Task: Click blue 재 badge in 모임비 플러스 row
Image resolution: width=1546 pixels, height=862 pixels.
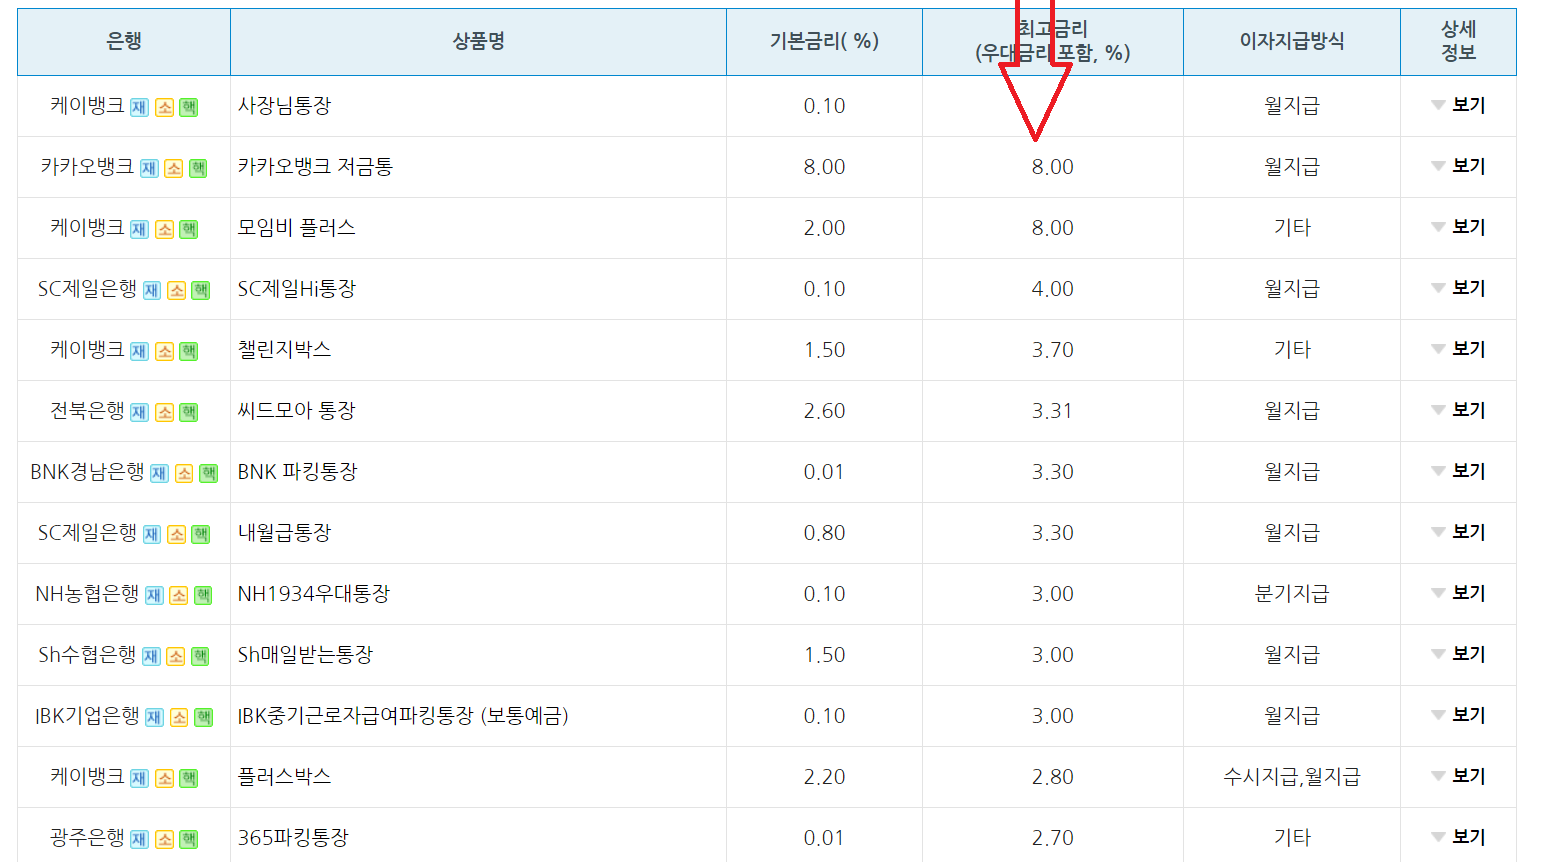Action: click(x=139, y=229)
